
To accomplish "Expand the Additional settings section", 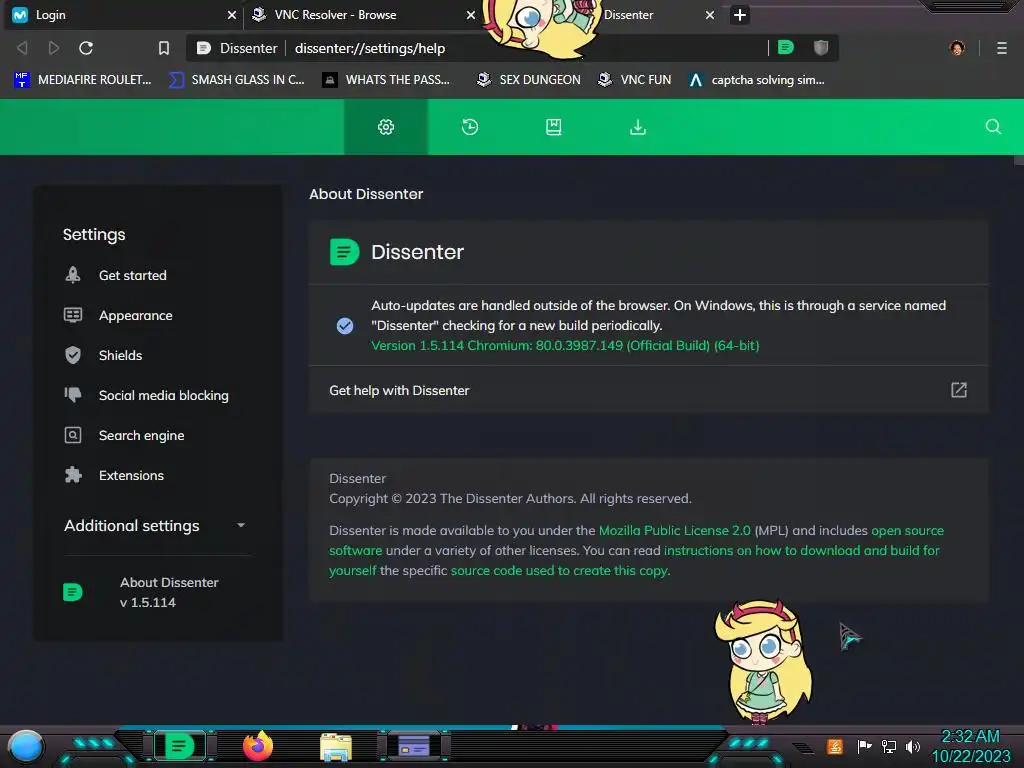I will [x=155, y=526].
